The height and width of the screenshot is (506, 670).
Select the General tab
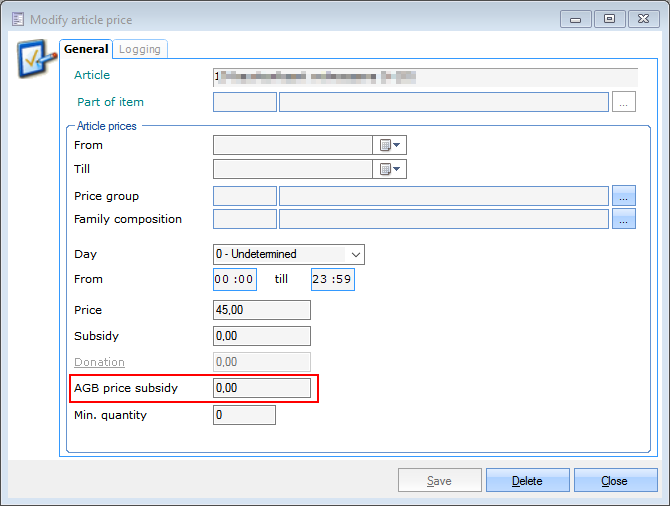[86, 49]
